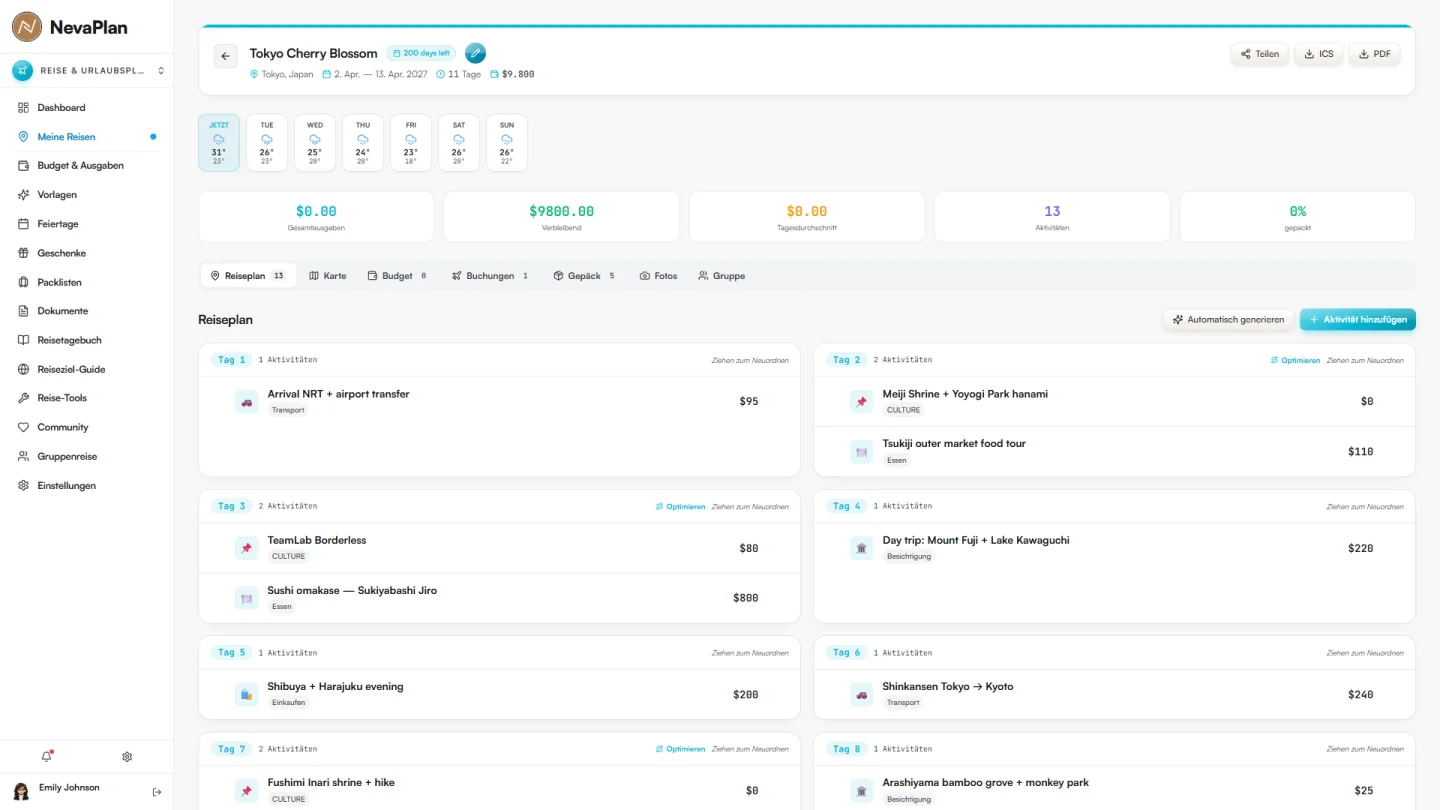This screenshot has width=1440, height=810.
Task: Click the dining icon for Tsukiji food tour
Action: tap(861, 451)
